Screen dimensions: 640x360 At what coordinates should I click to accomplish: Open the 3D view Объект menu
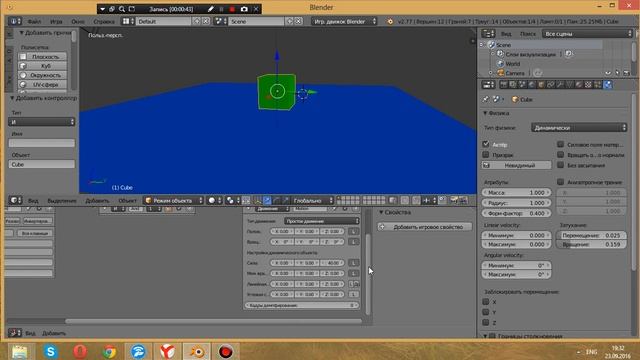coord(127,200)
